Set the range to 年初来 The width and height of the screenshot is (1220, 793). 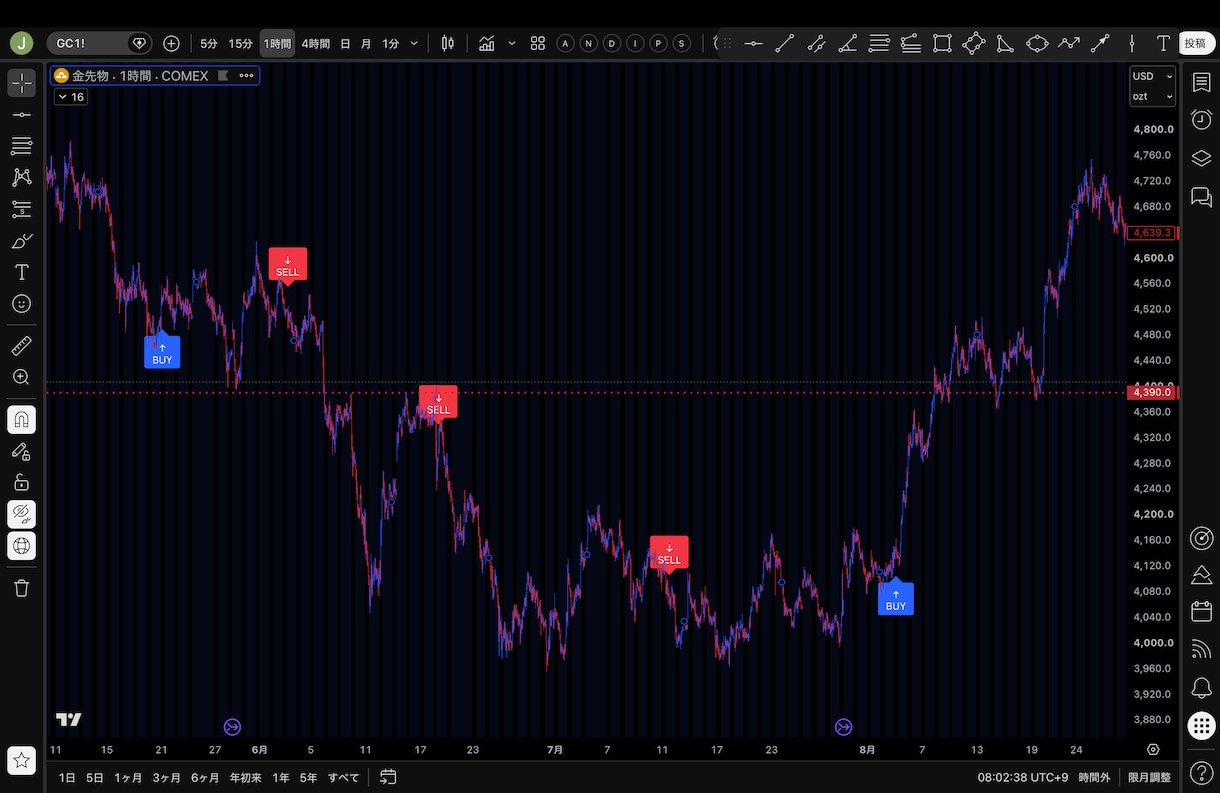[245, 777]
